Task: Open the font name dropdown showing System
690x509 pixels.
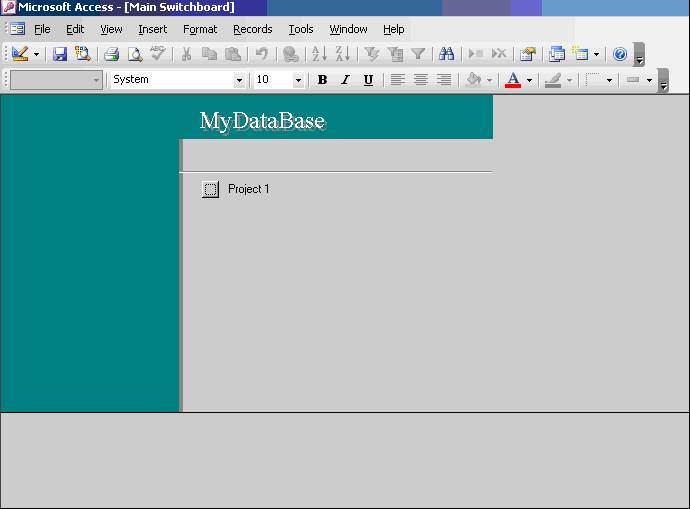Action: point(239,80)
